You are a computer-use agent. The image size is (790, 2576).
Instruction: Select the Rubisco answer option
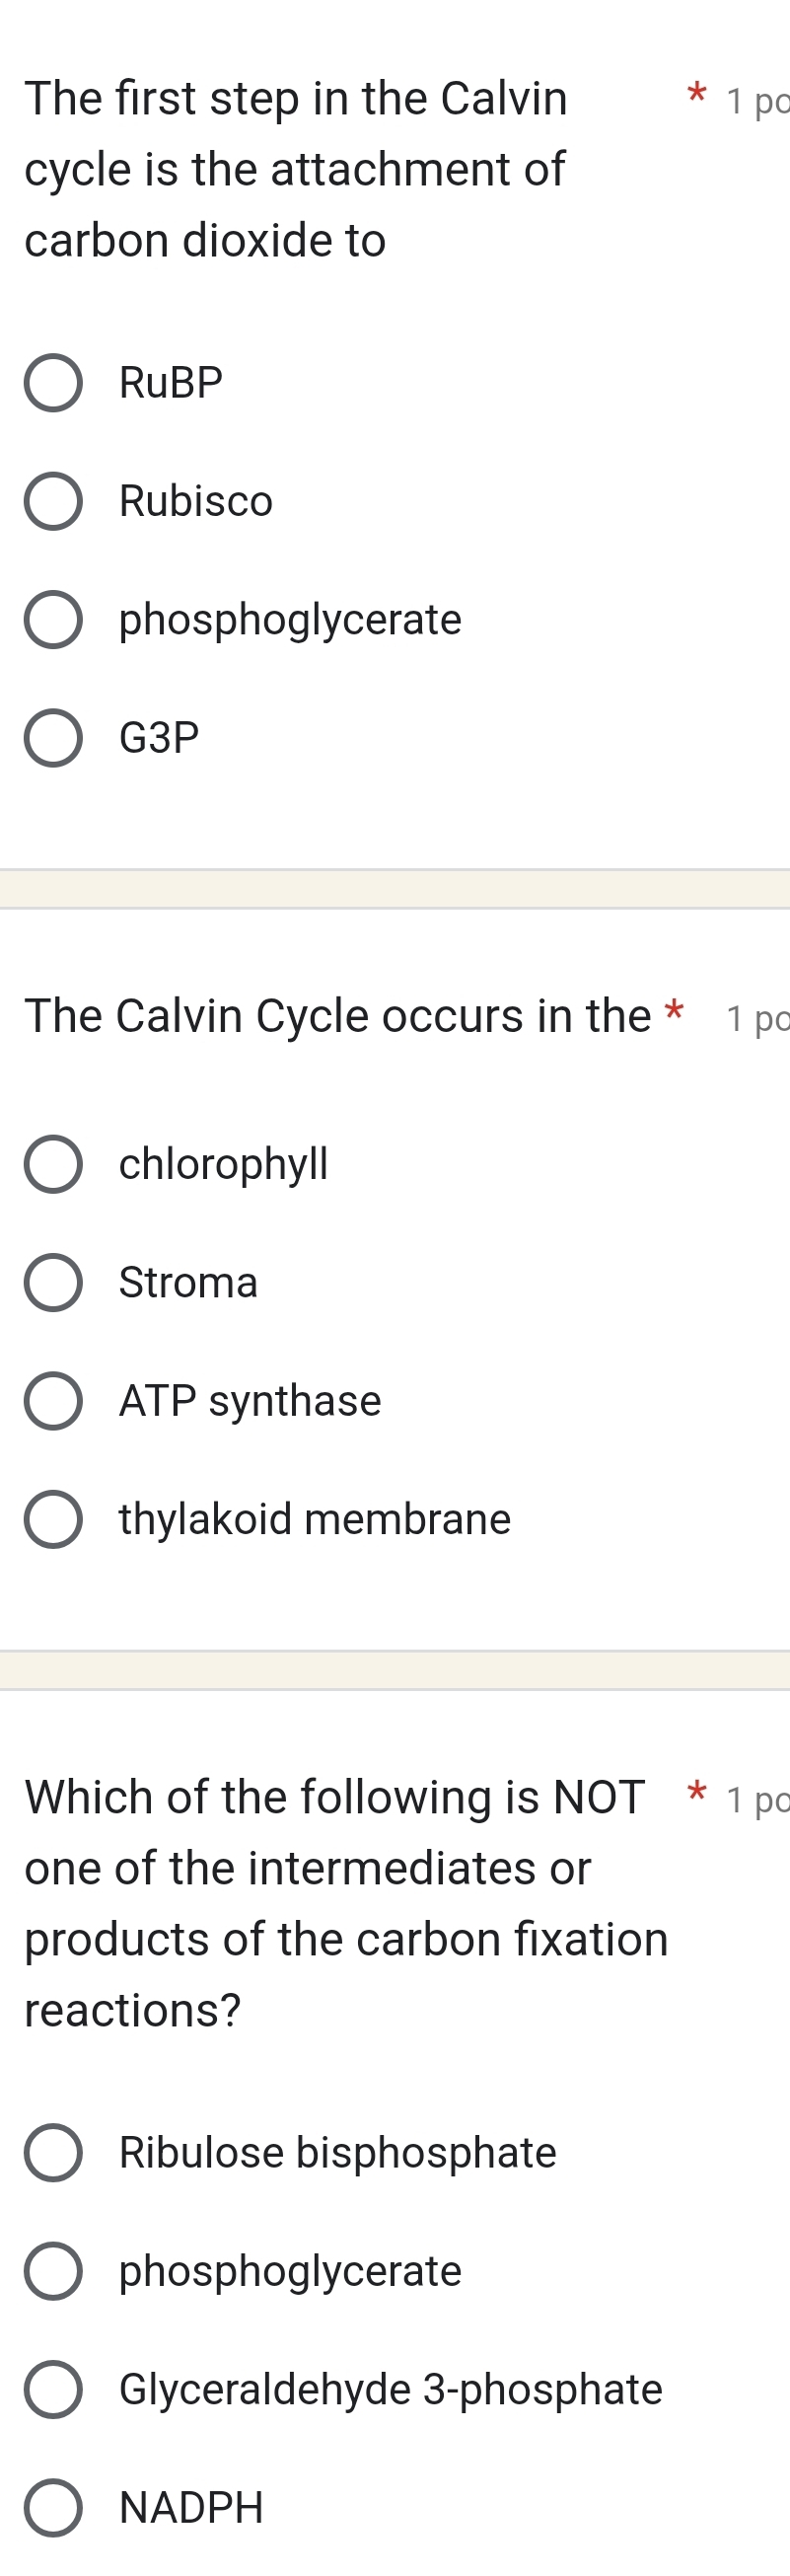pos(55,501)
